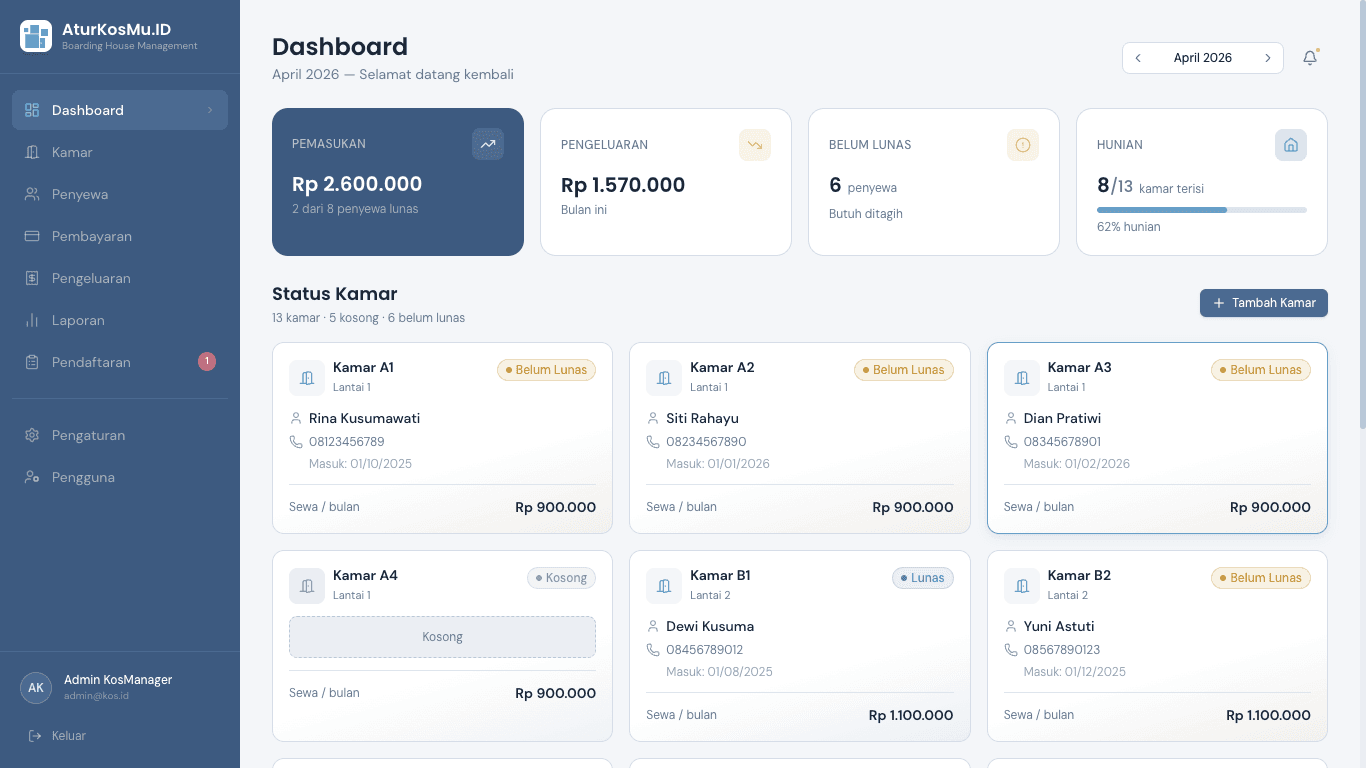
Task: Click the door icon of Kamar B1
Action: (664, 586)
